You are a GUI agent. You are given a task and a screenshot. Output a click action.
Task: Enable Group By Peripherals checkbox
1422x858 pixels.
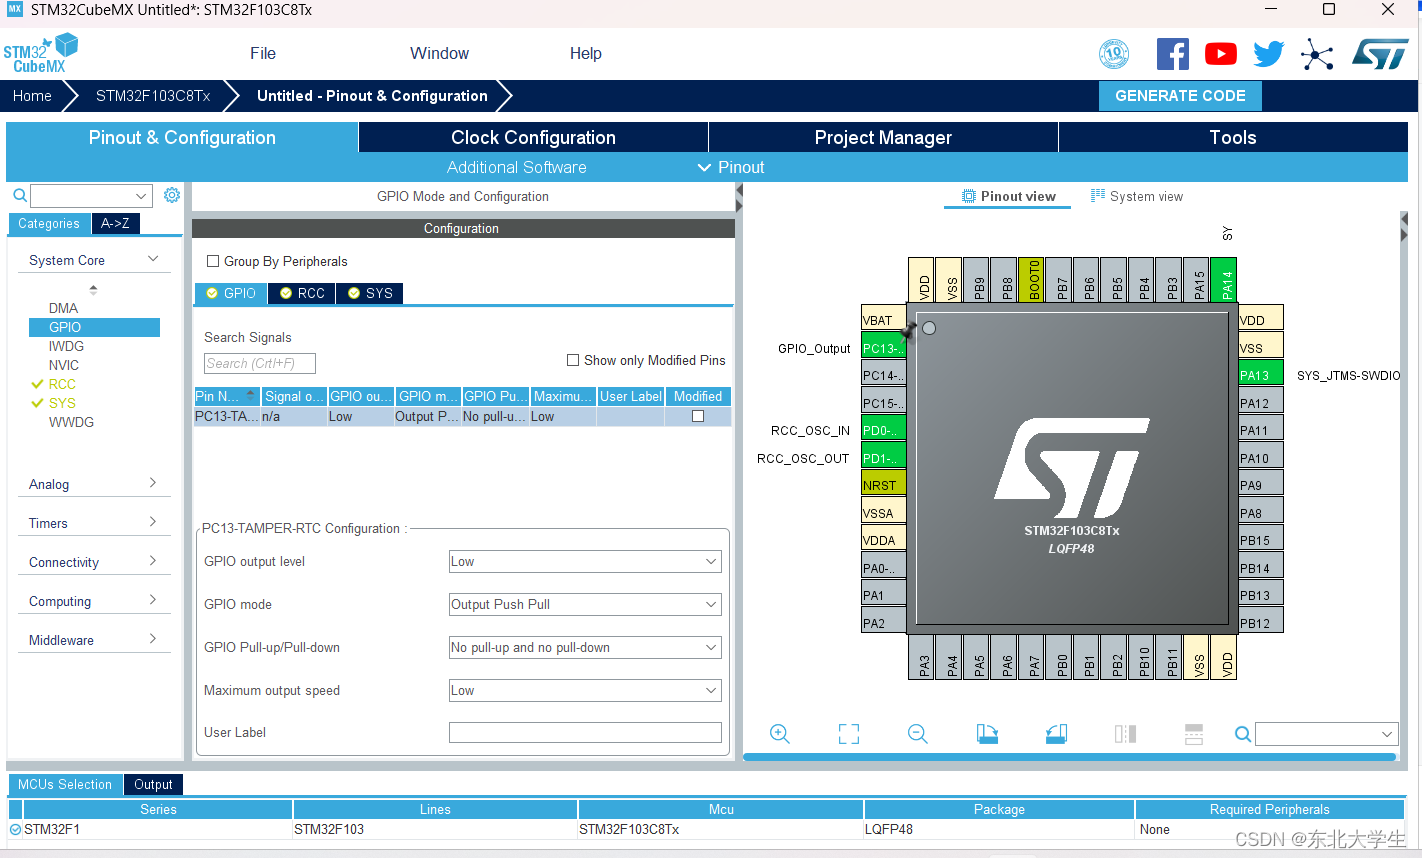pyautogui.click(x=213, y=261)
